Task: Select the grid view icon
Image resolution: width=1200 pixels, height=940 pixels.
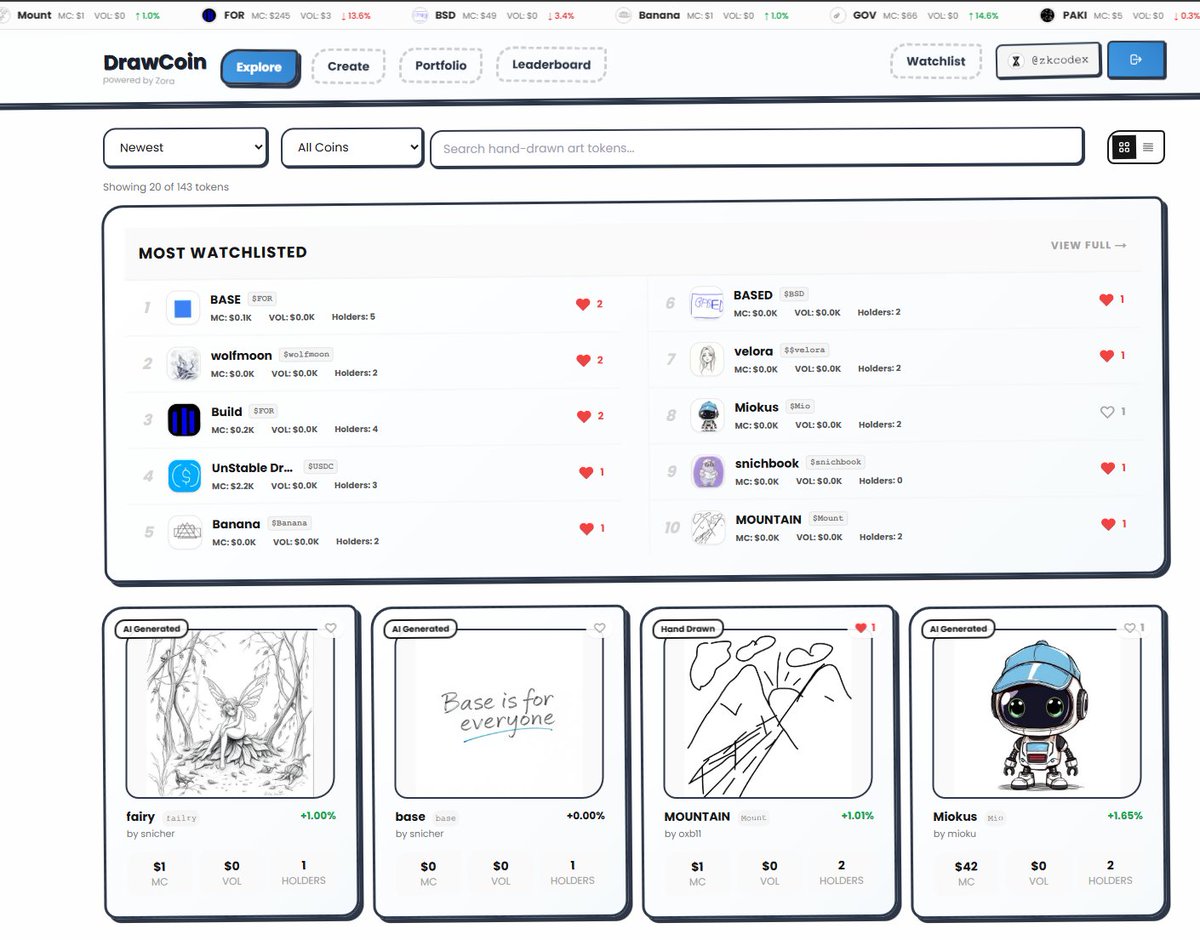Action: [x=1124, y=146]
